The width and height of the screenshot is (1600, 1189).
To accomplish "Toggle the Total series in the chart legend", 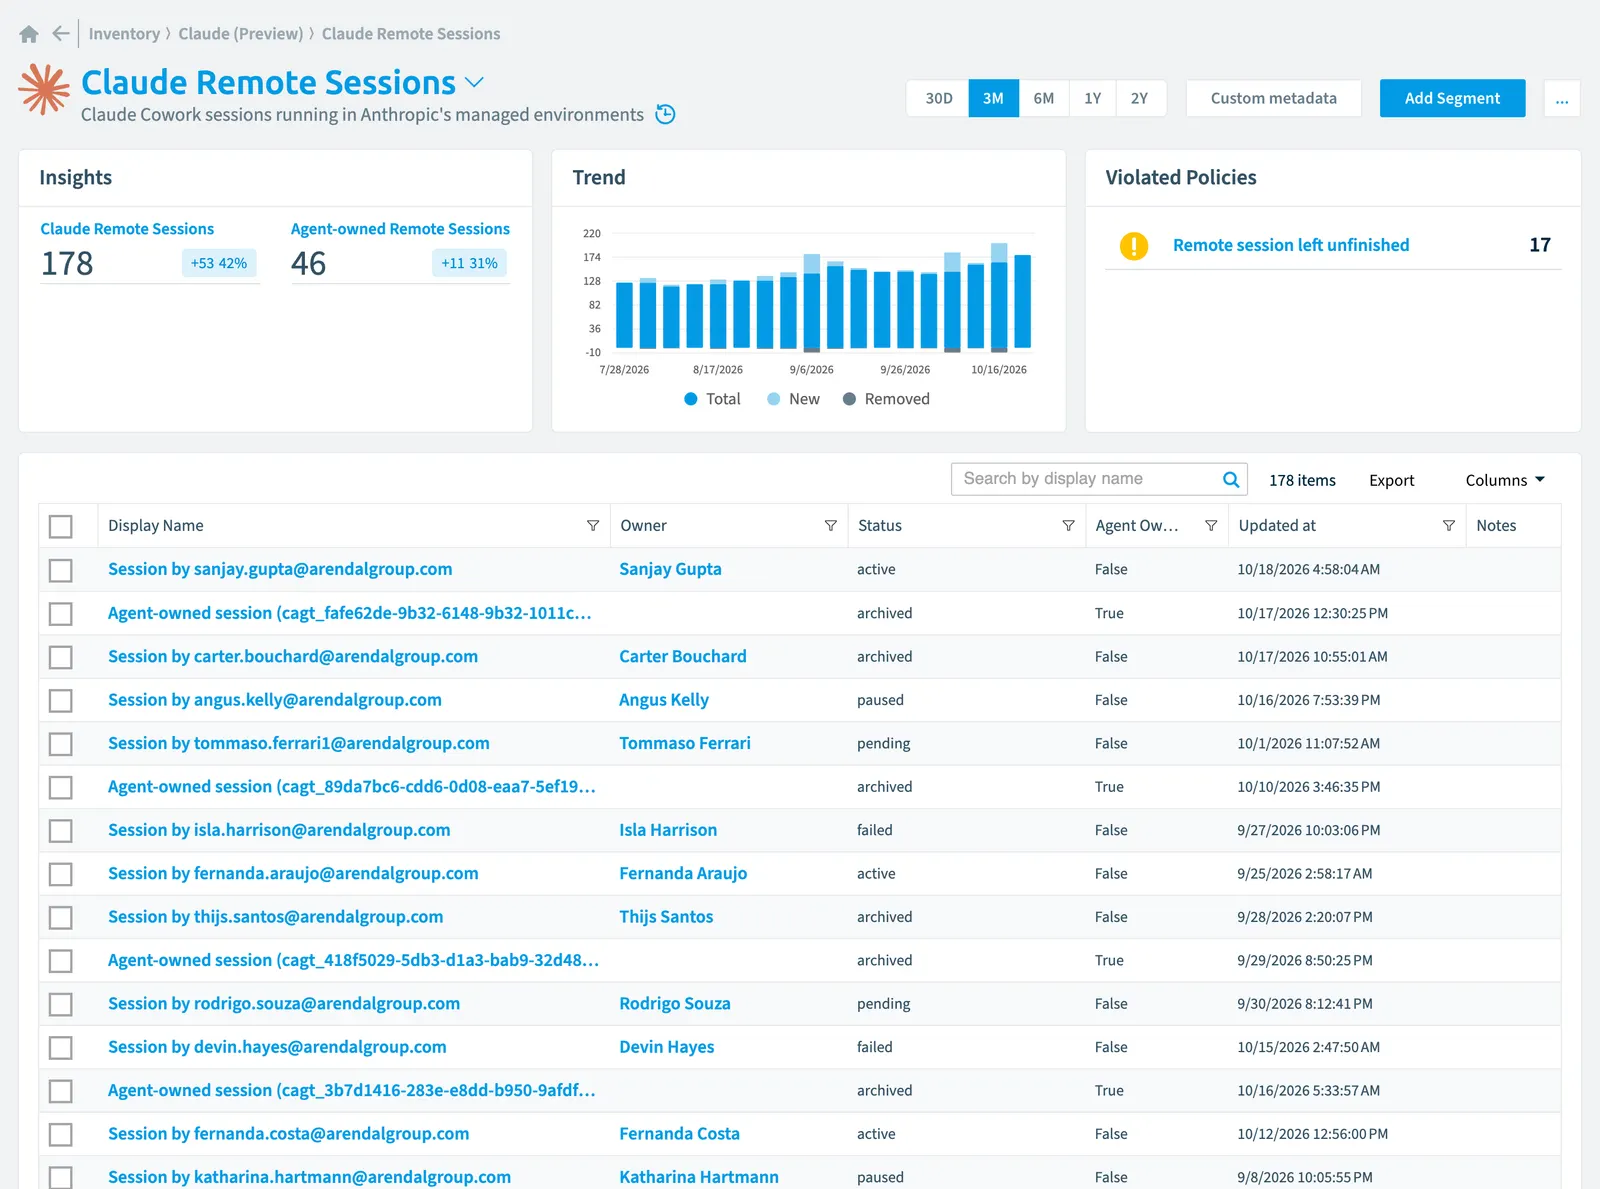I will pyautogui.click(x=712, y=399).
